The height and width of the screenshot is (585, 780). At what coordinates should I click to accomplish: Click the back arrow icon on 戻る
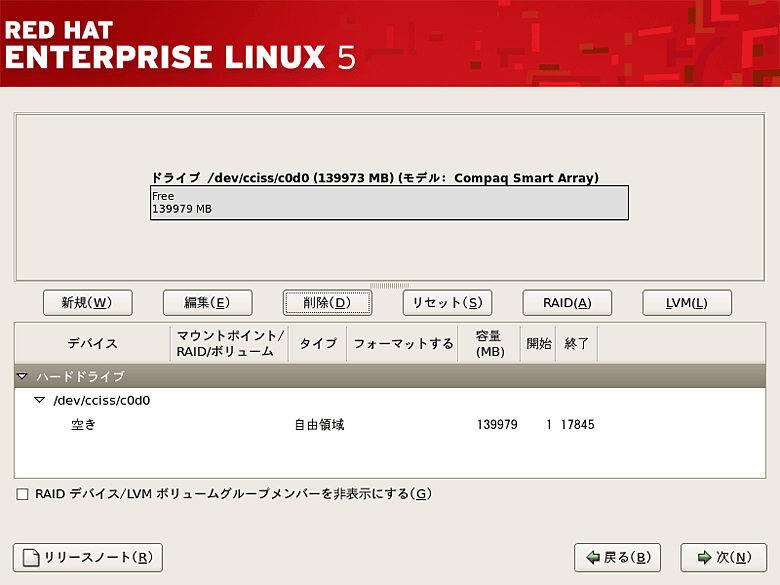click(593, 558)
